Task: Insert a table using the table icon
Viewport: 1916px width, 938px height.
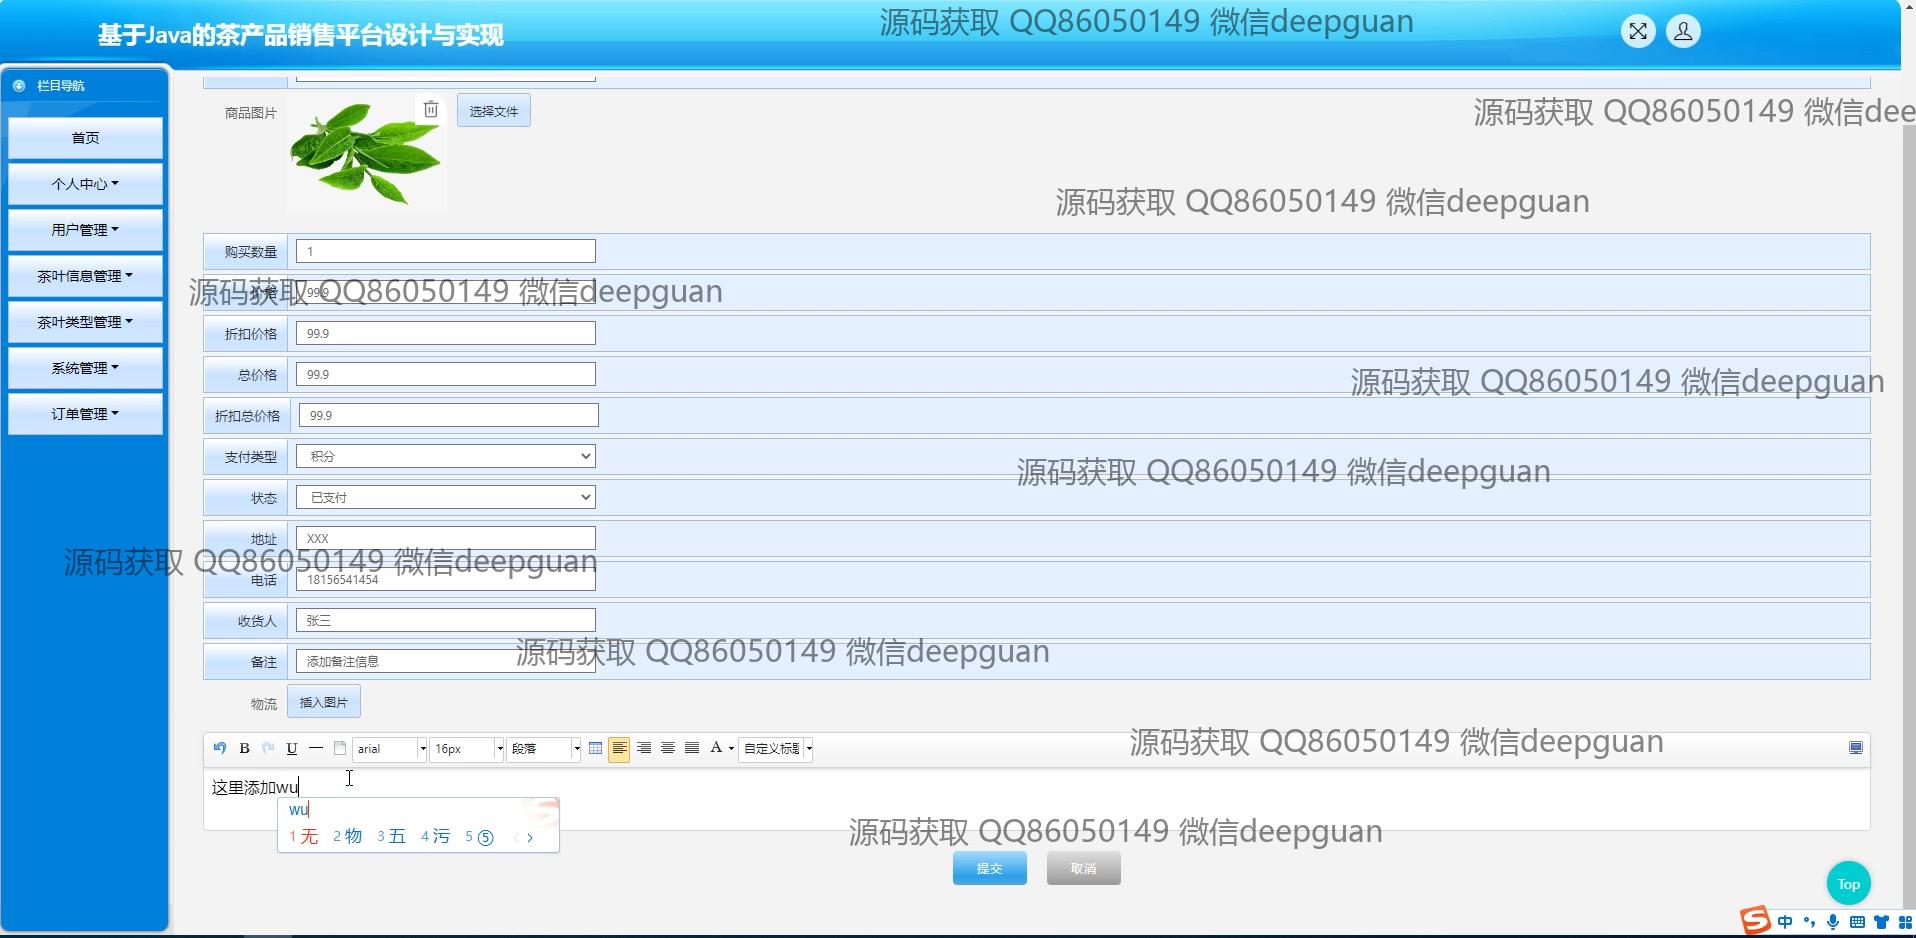Action: point(596,748)
